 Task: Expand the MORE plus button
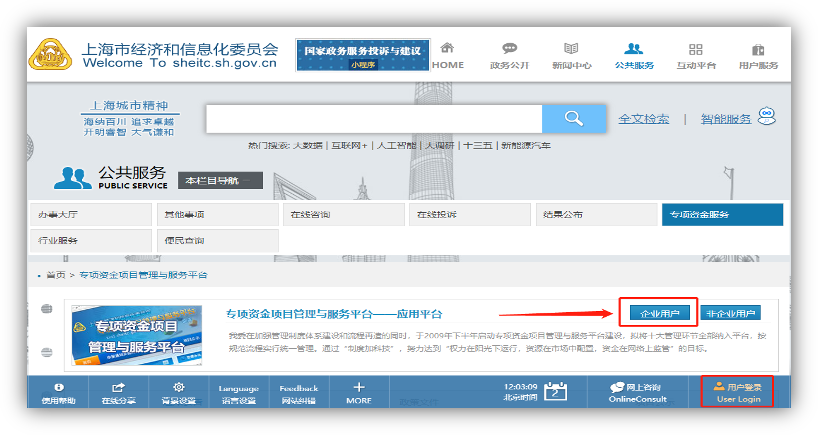pos(359,387)
